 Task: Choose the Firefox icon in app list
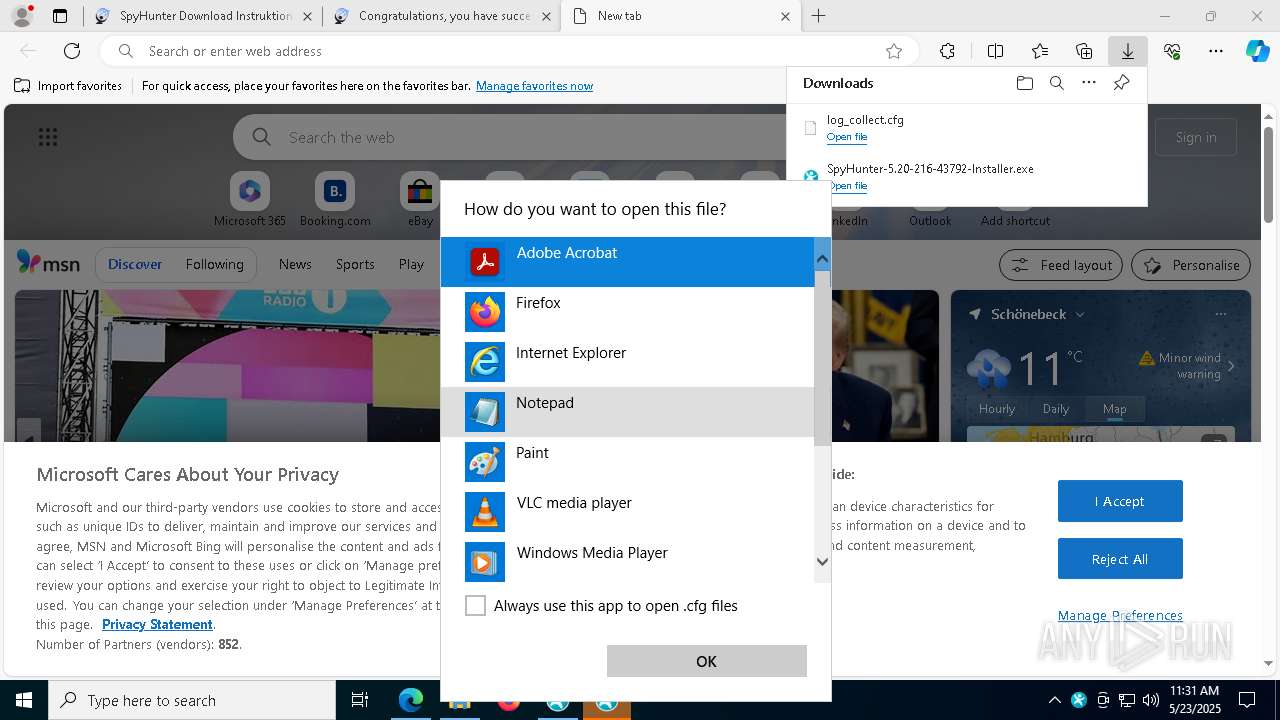485,312
